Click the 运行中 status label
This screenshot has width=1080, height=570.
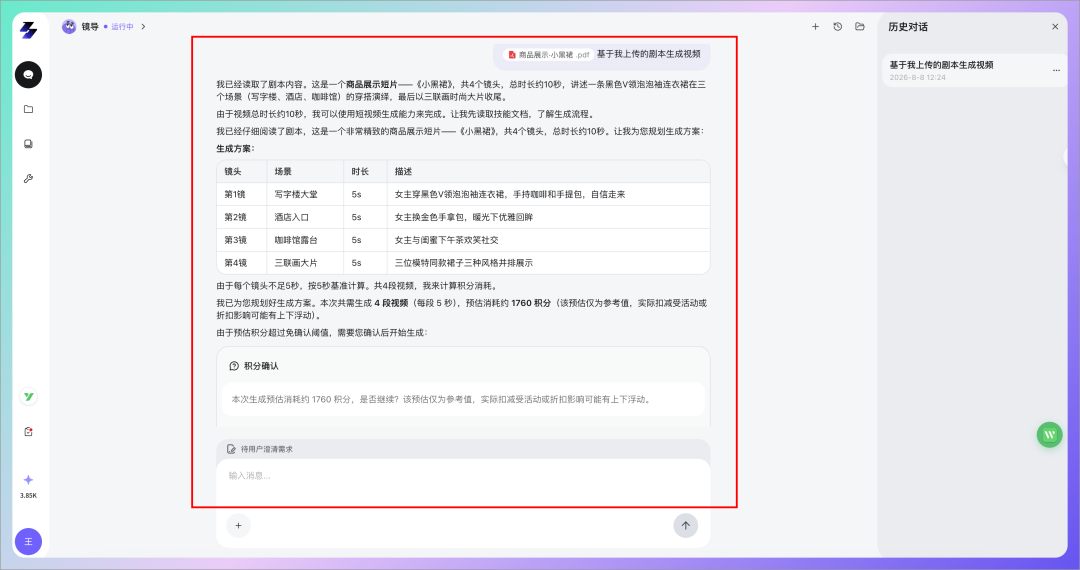(123, 26)
